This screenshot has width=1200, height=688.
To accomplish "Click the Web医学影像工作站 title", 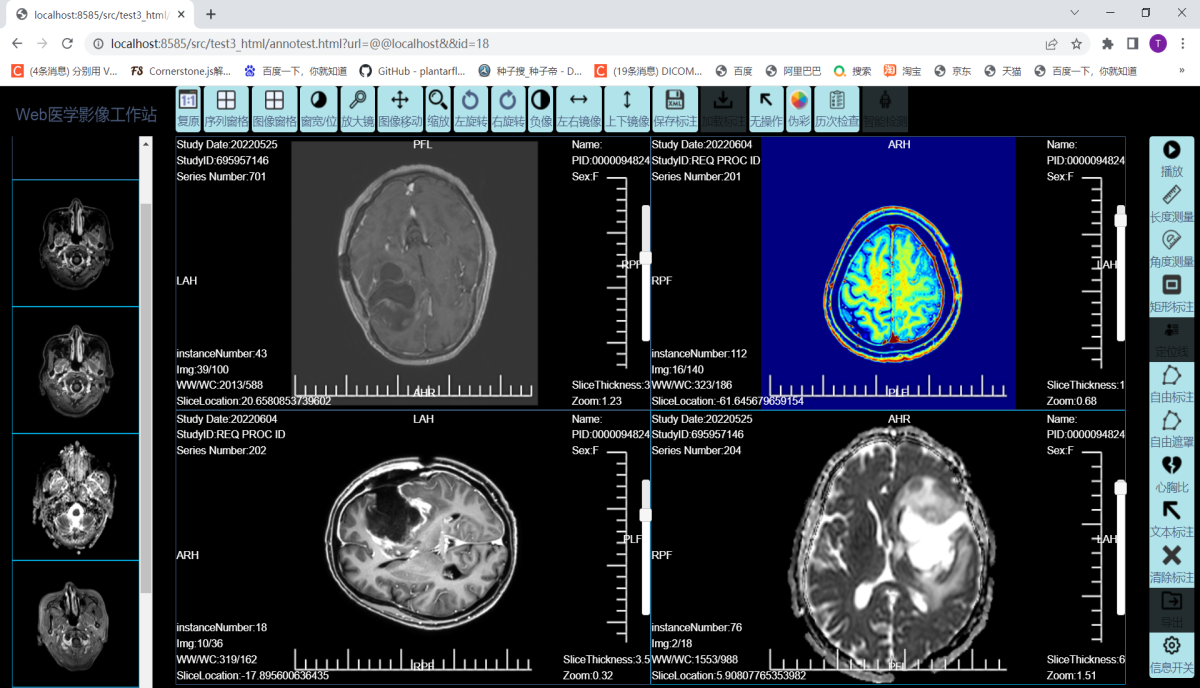I will tap(86, 115).
